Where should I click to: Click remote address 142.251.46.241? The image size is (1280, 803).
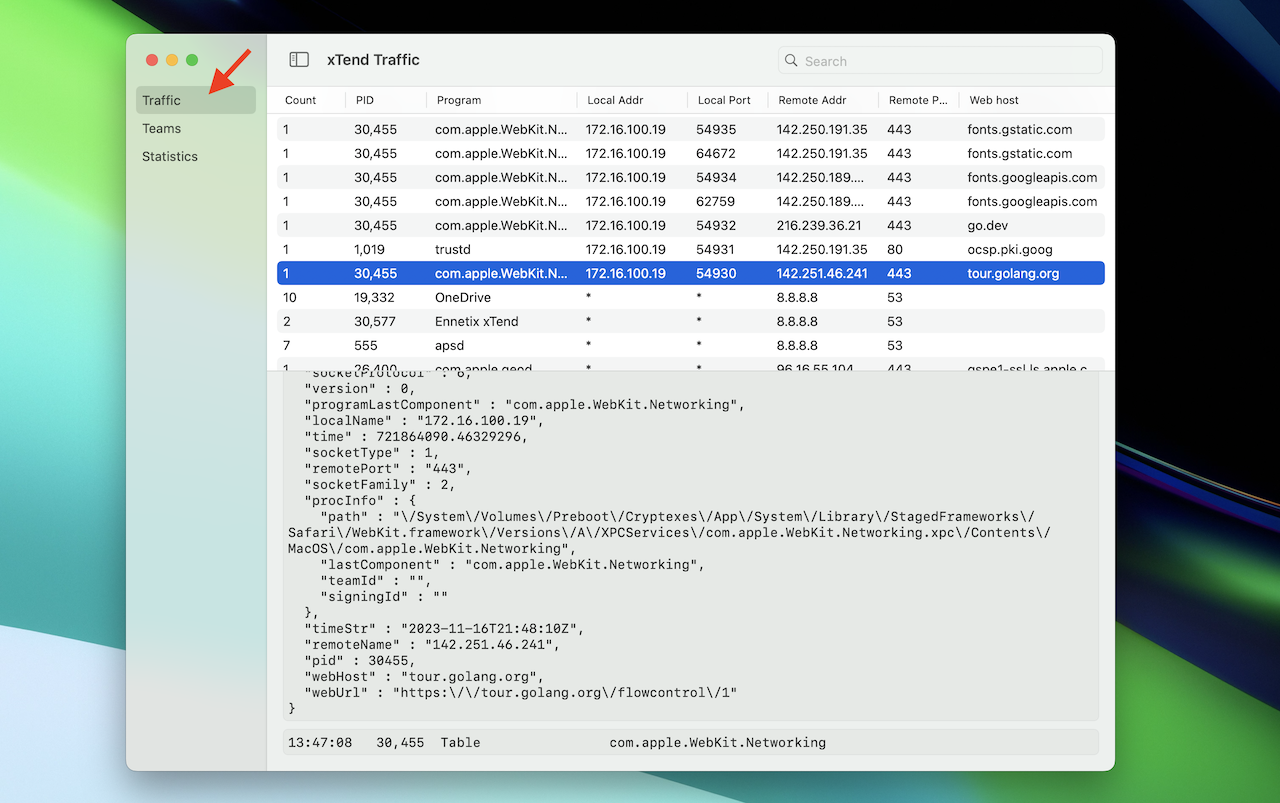(x=822, y=273)
